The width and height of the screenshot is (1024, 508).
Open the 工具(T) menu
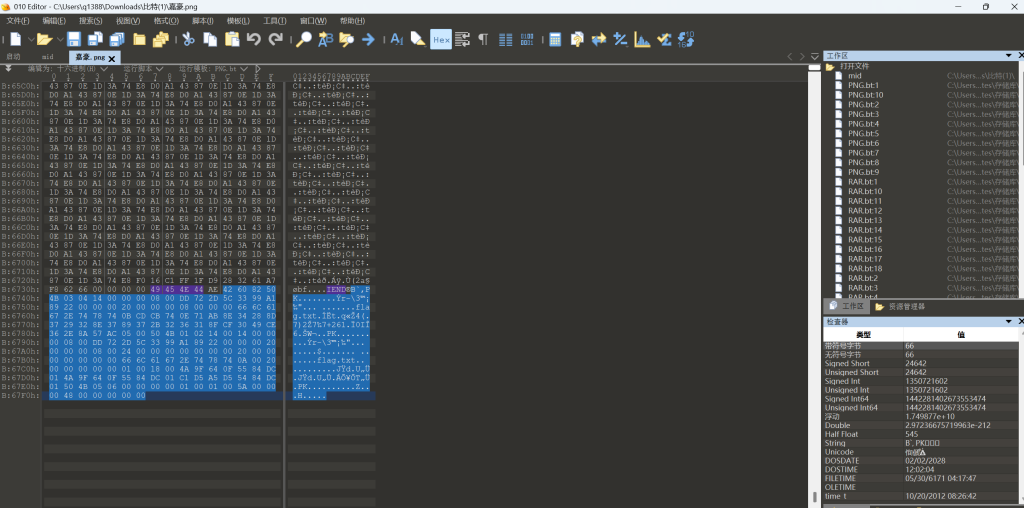coord(274,20)
